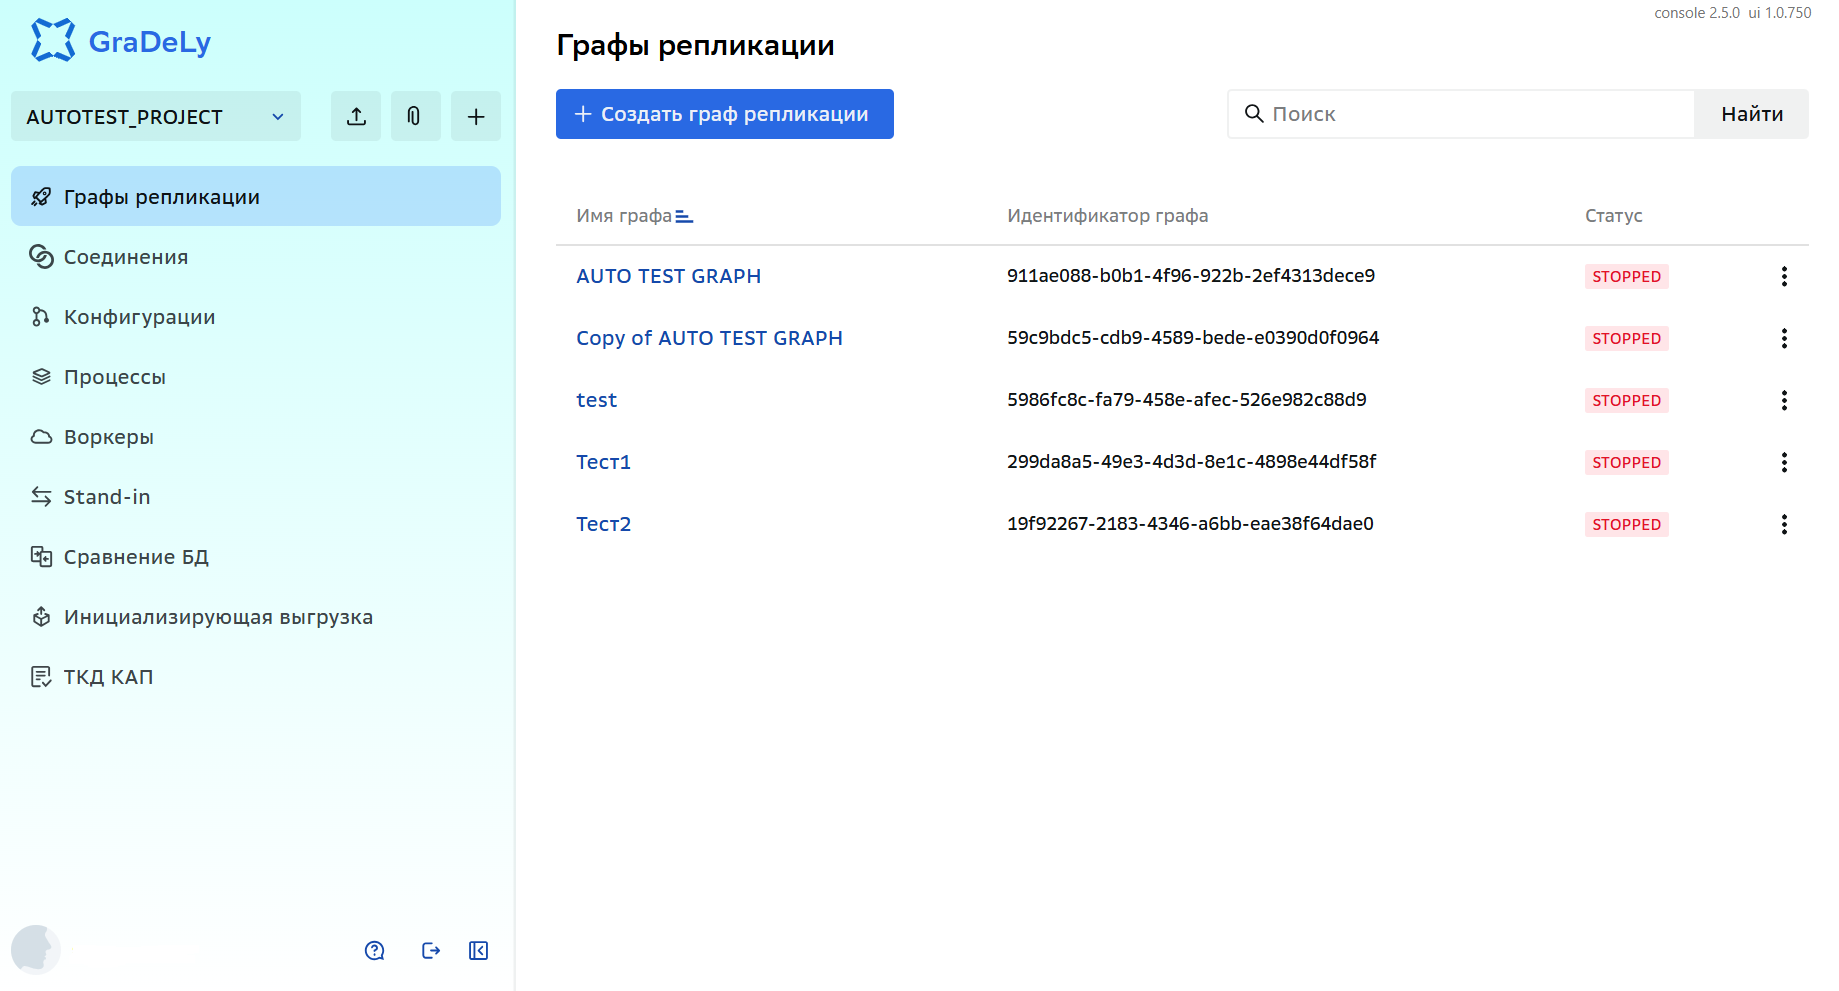
Task: Open the test graph link
Action: tap(596, 400)
